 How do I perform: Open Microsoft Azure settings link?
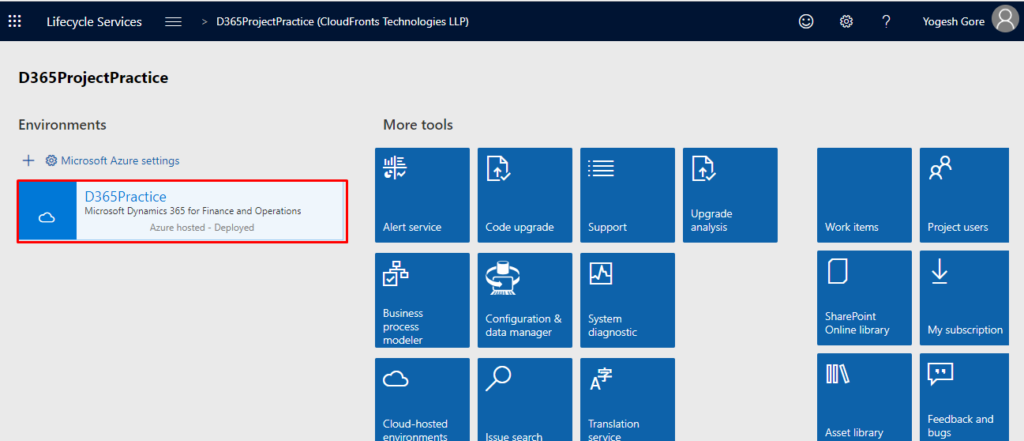pos(112,161)
